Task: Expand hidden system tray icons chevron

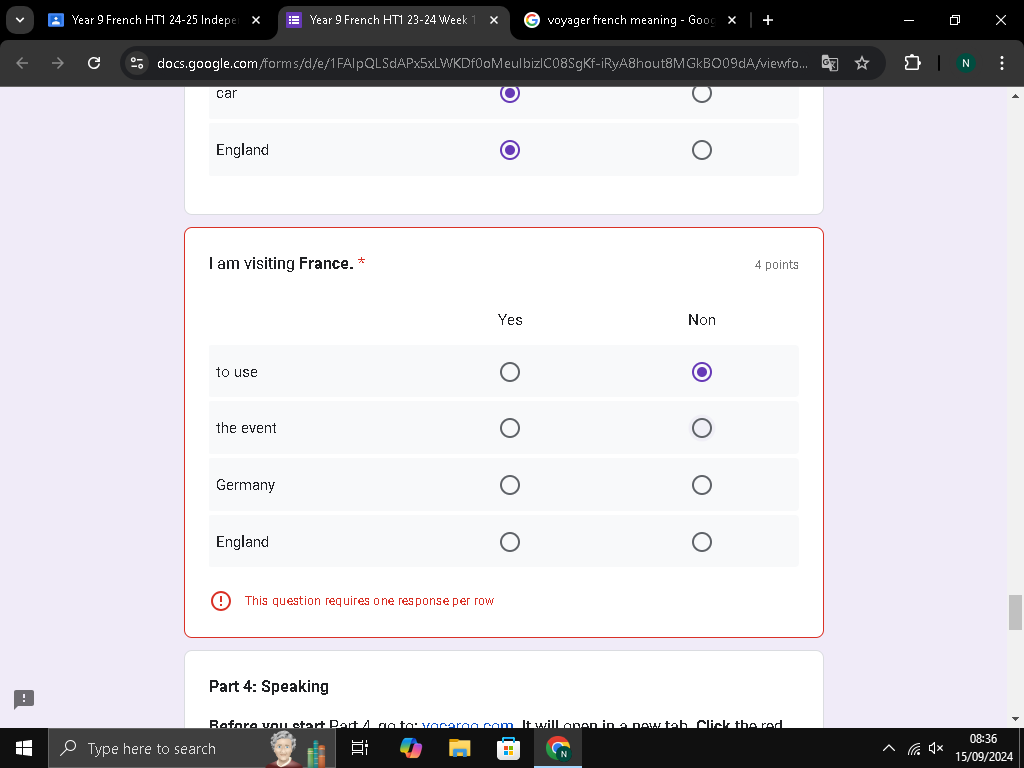Action: pyautogui.click(x=888, y=748)
